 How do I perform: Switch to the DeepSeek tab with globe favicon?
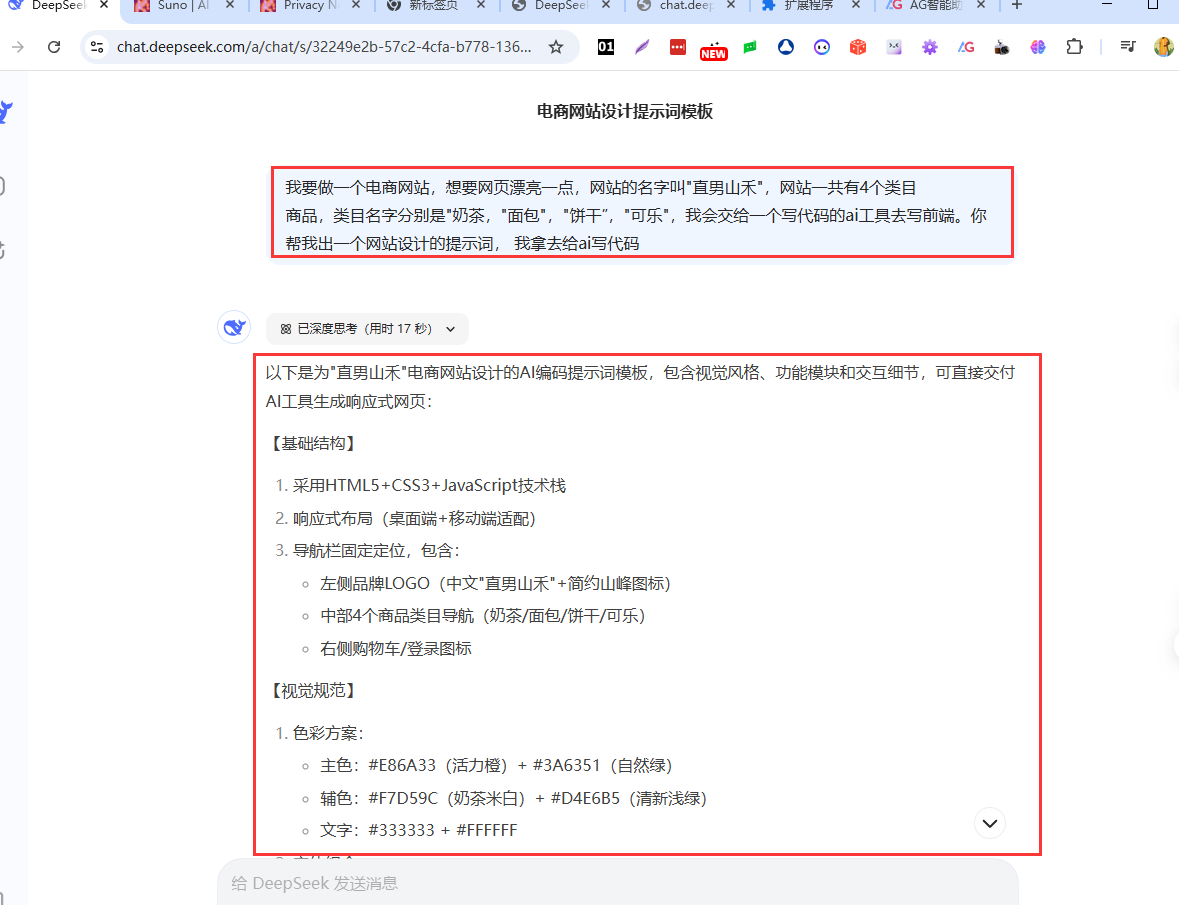[560, 6]
